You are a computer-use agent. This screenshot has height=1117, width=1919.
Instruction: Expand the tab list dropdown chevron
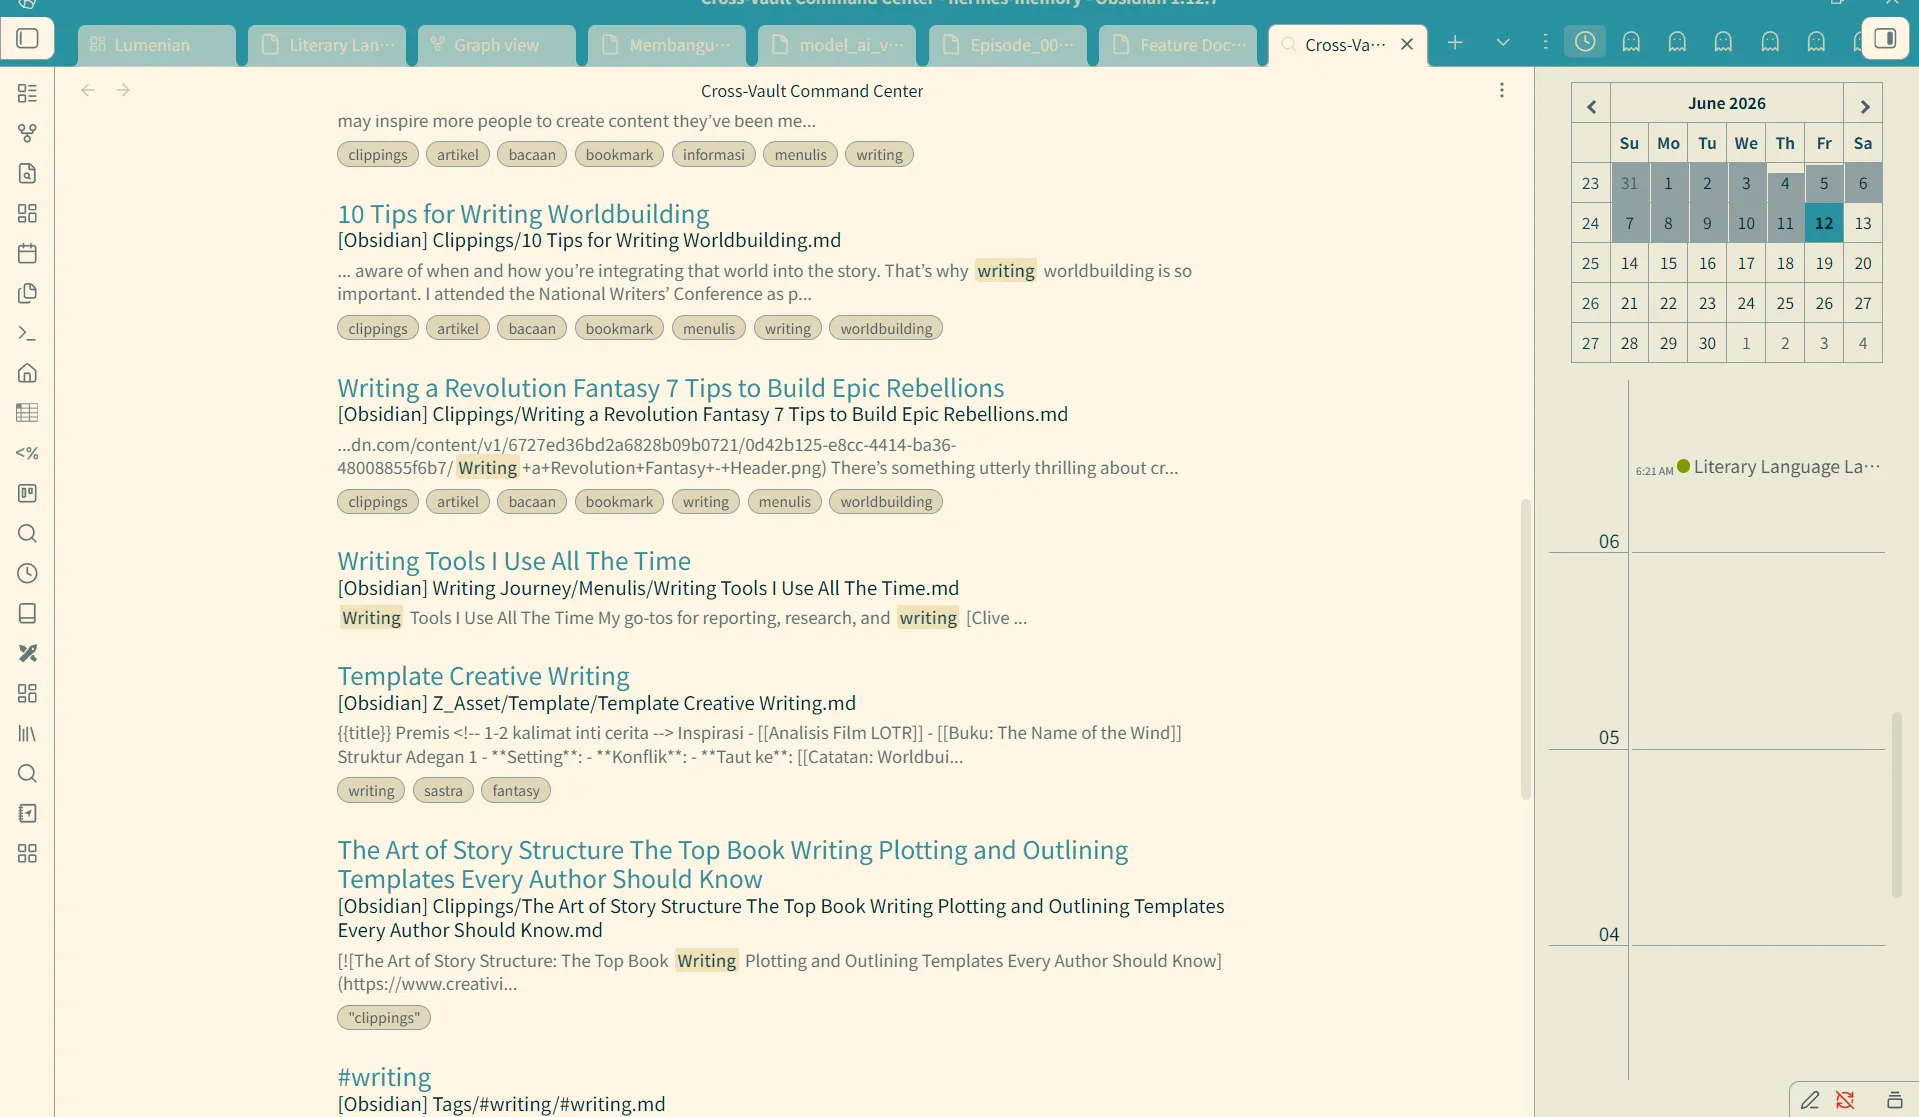pyautogui.click(x=1502, y=42)
